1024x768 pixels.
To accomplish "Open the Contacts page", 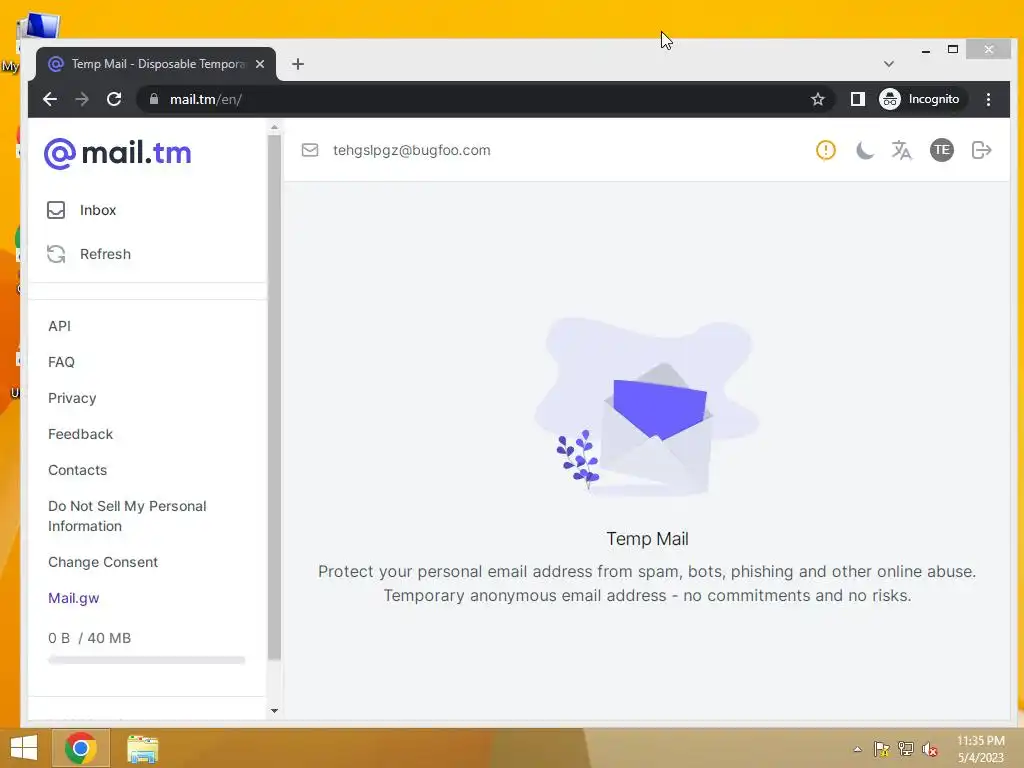I will pyautogui.click(x=77, y=470).
